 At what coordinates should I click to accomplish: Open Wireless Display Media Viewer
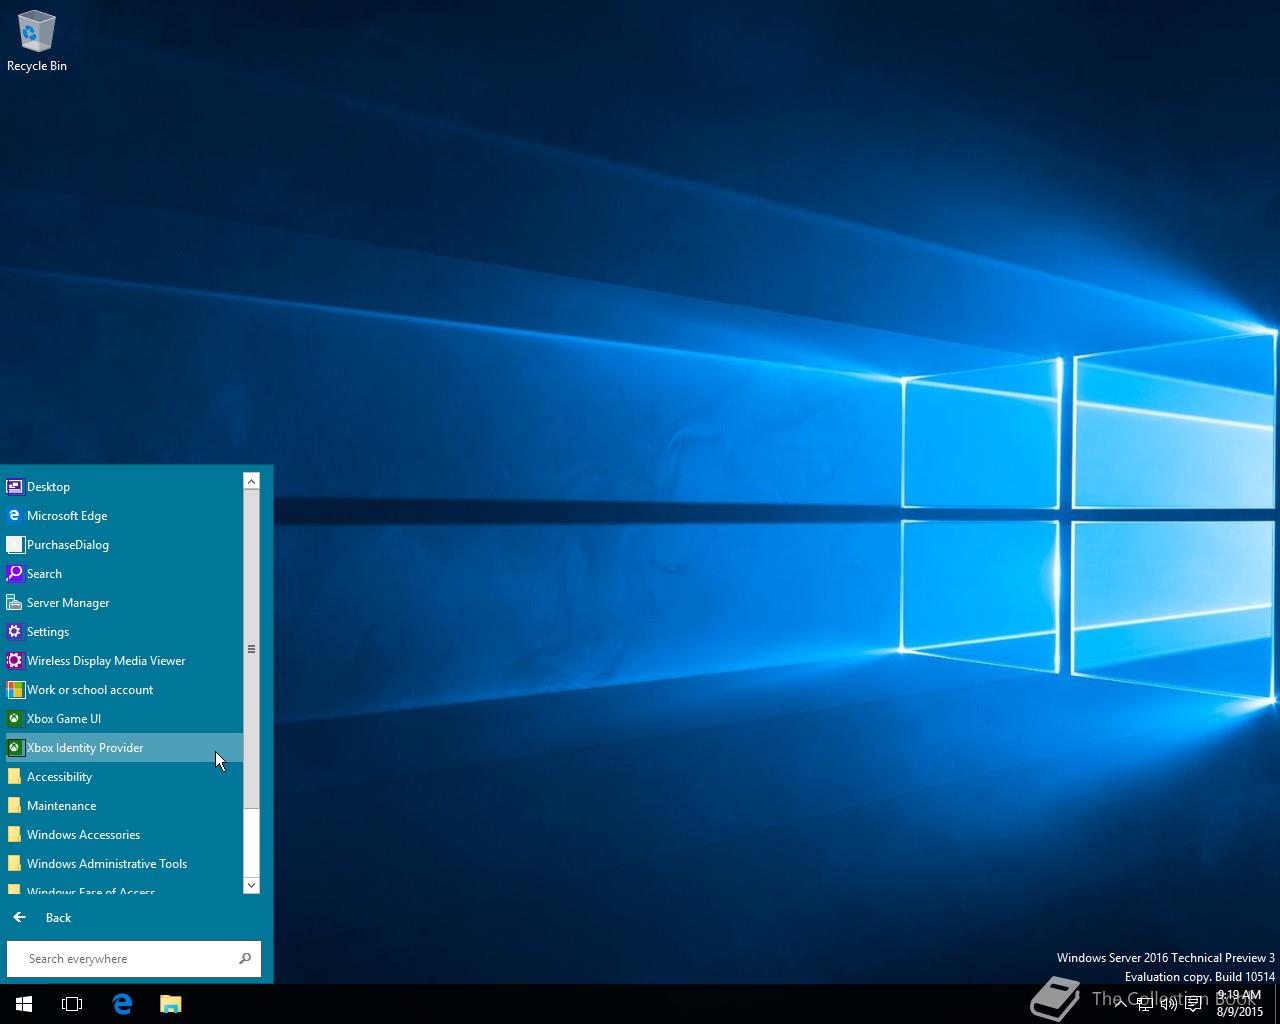pyautogui.click(x=124, y=661)
